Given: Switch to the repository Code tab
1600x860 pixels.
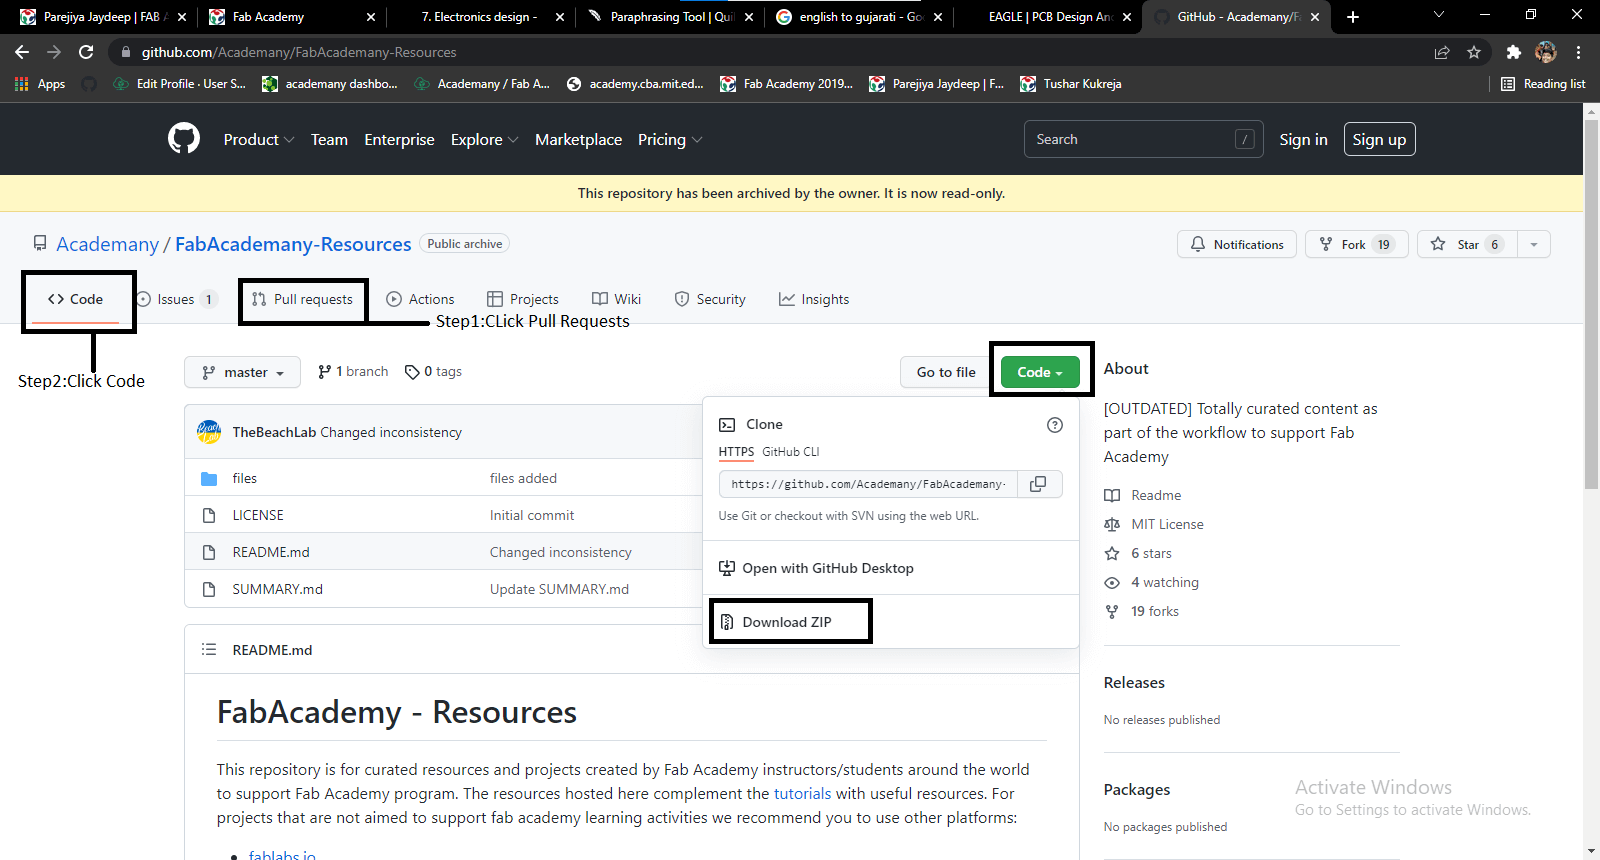Looking at the screenshot, I should pos(76,299).
